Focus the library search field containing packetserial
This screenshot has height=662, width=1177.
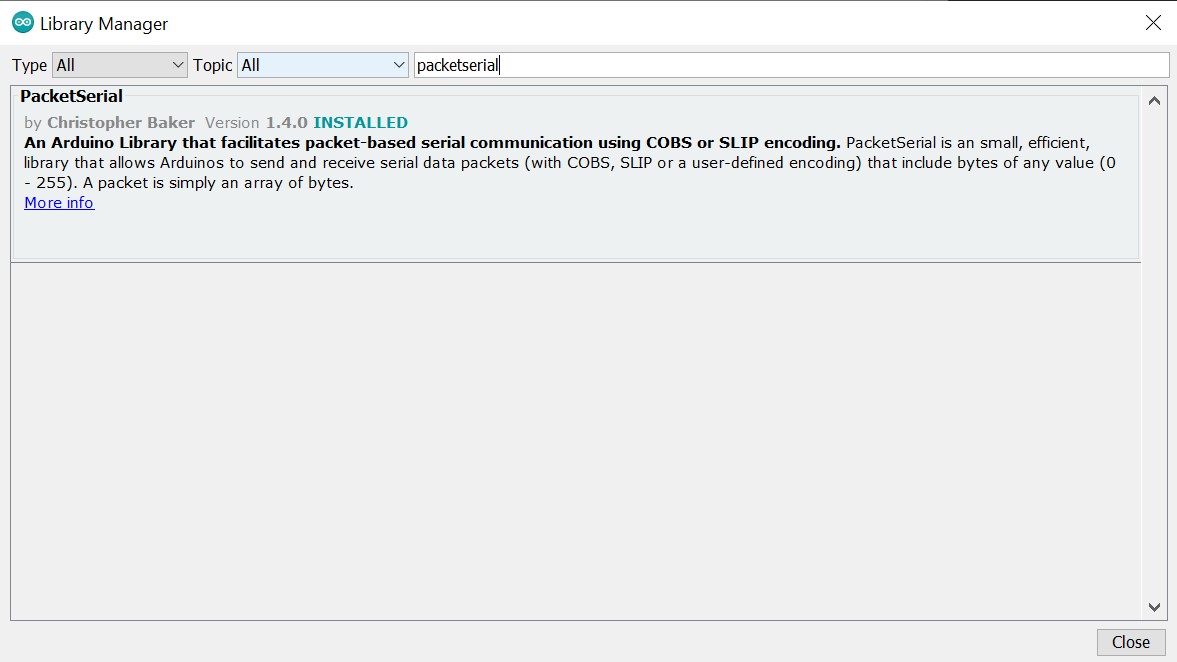pyautogui.click(x=791, y=65)
